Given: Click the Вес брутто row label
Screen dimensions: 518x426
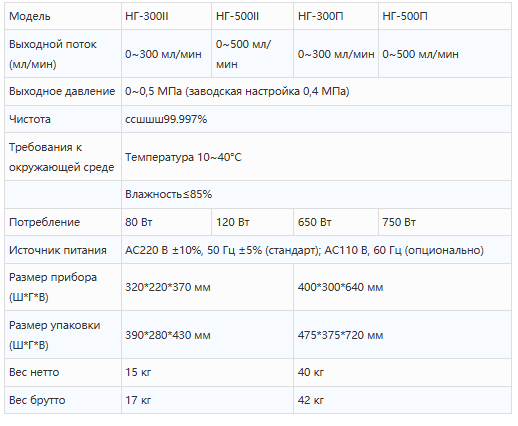Looking at the screenshot, I should [x=63, y=400].
